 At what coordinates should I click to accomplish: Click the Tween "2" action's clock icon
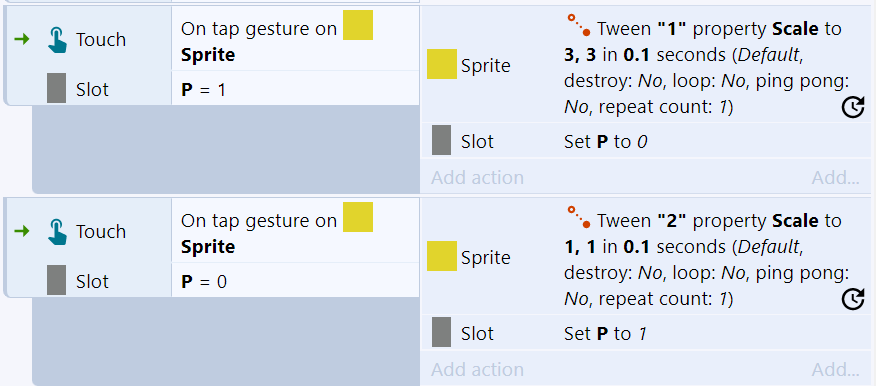coord(853,299)
